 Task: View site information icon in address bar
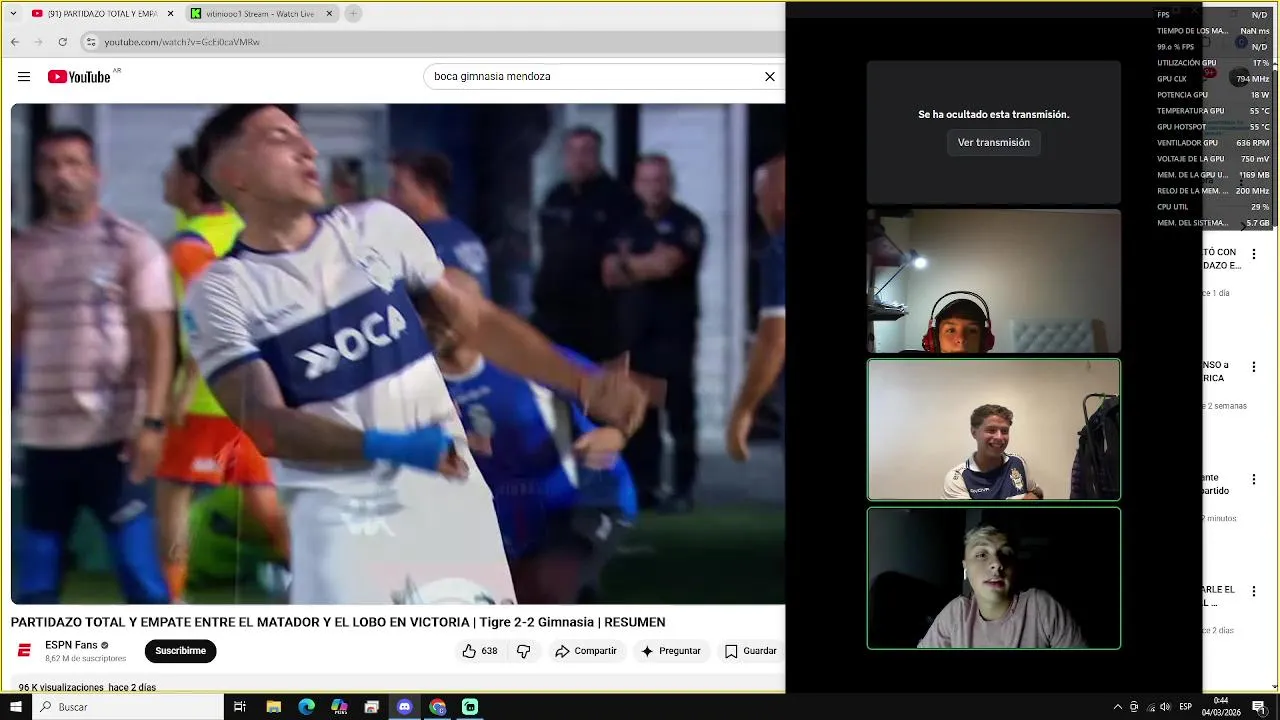(x=91, y=42)
